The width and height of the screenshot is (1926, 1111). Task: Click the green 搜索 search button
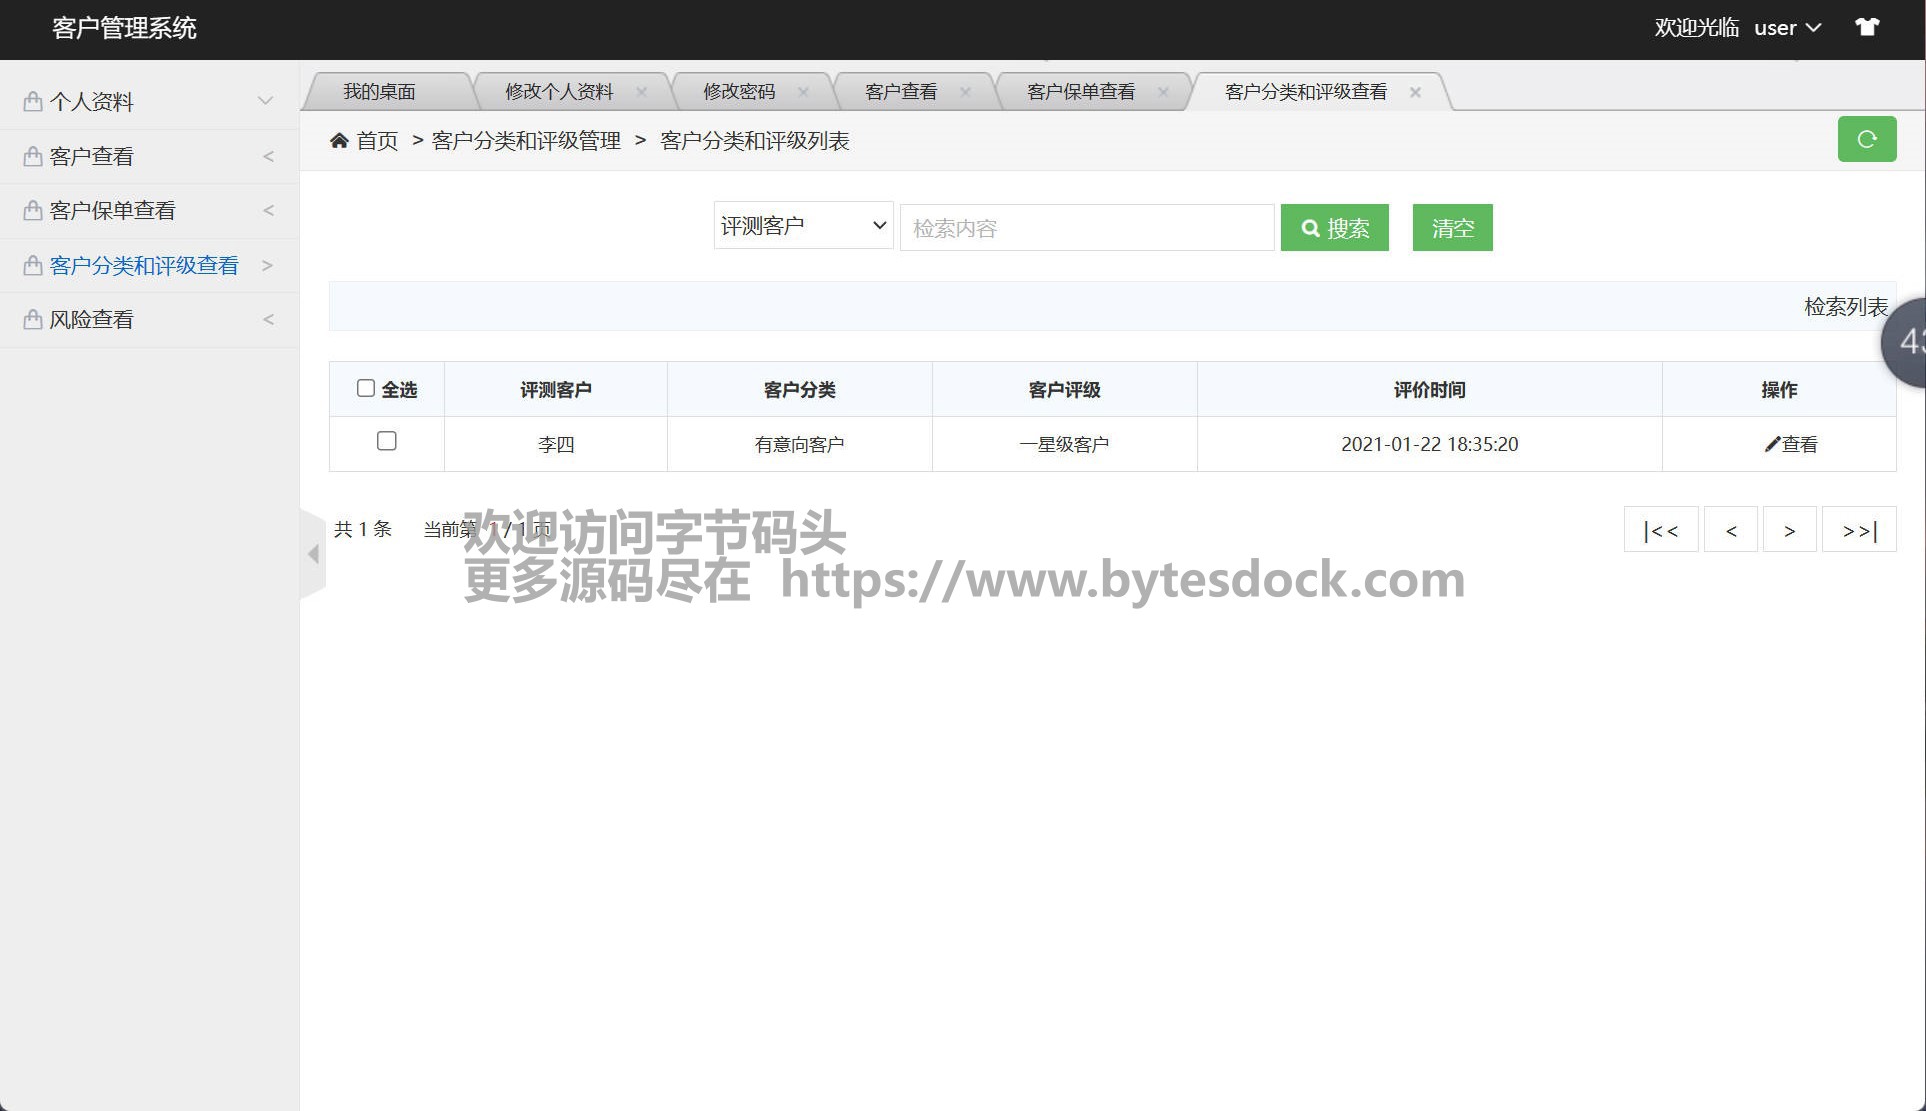(1334, 228)
